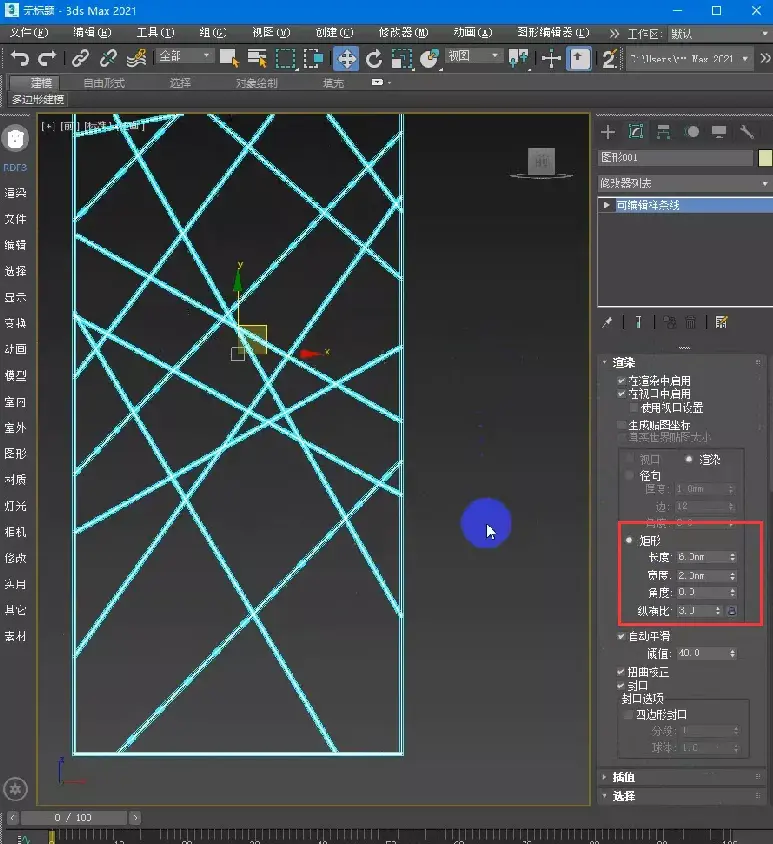Open the Create tab in command panel

(x=607, y=132)
